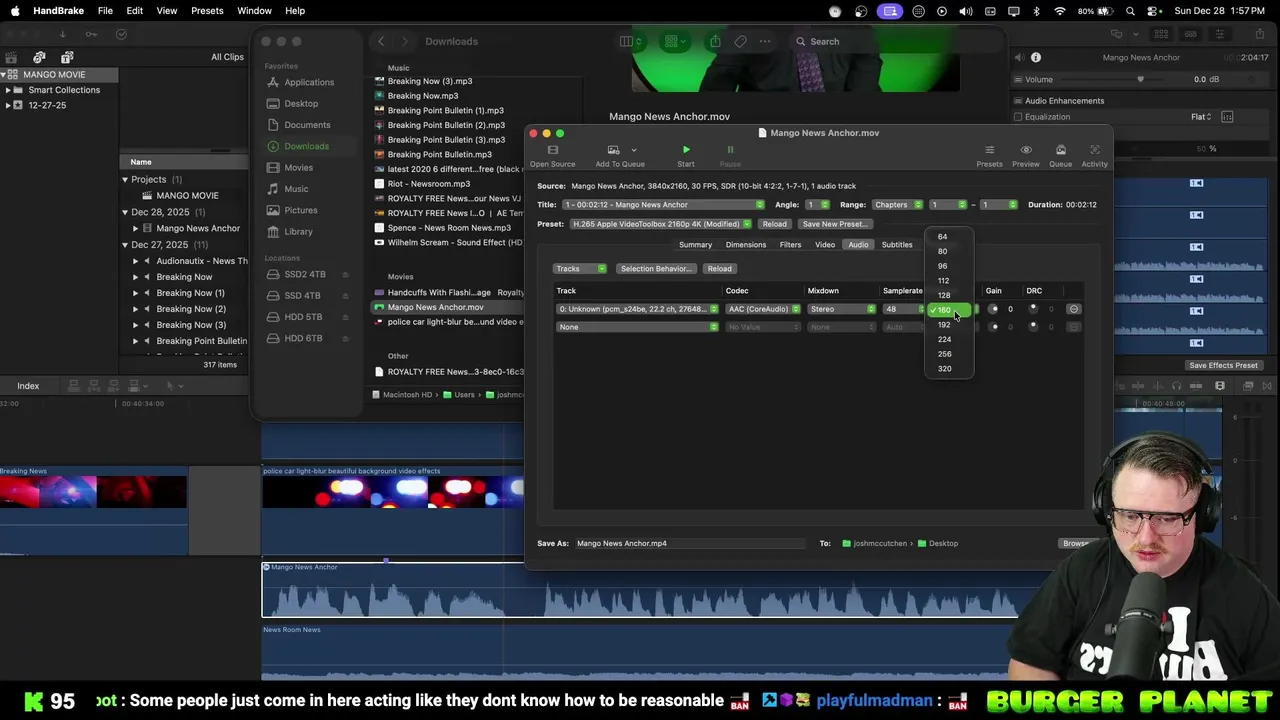1280x720 pixels.
Task: Show the inspector info icon in Final Cut
Action: (1036, 58)
